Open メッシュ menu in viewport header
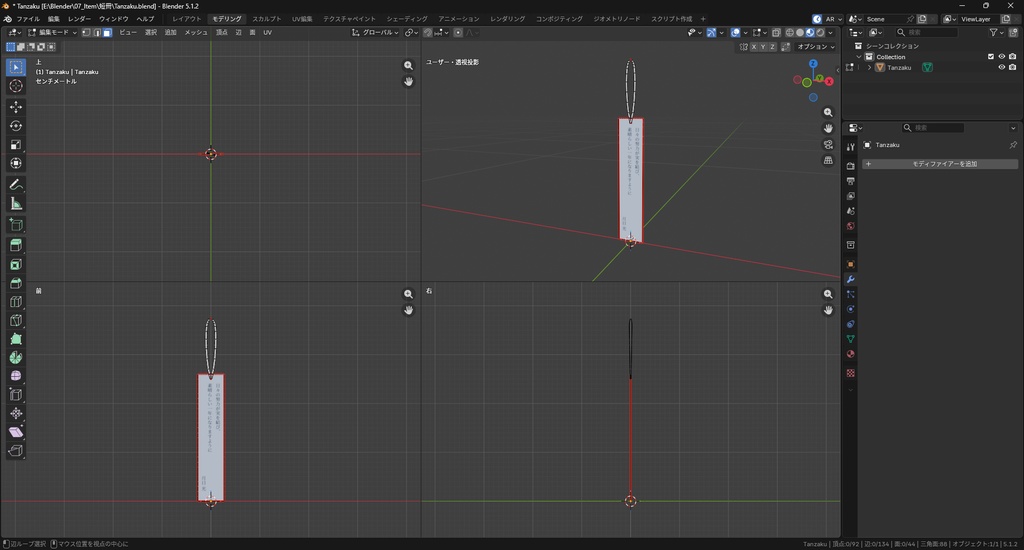 click(x=196, y=32)
